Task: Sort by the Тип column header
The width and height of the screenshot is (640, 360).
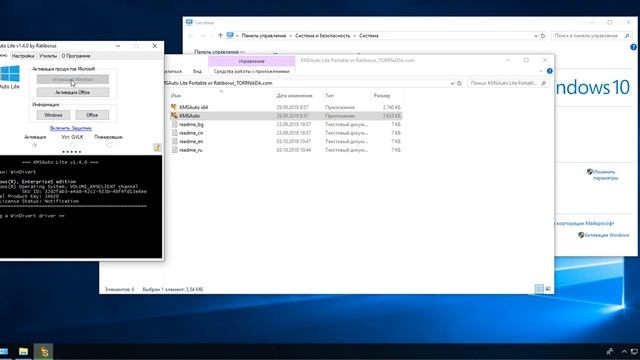Action: [x=329, y=96]
